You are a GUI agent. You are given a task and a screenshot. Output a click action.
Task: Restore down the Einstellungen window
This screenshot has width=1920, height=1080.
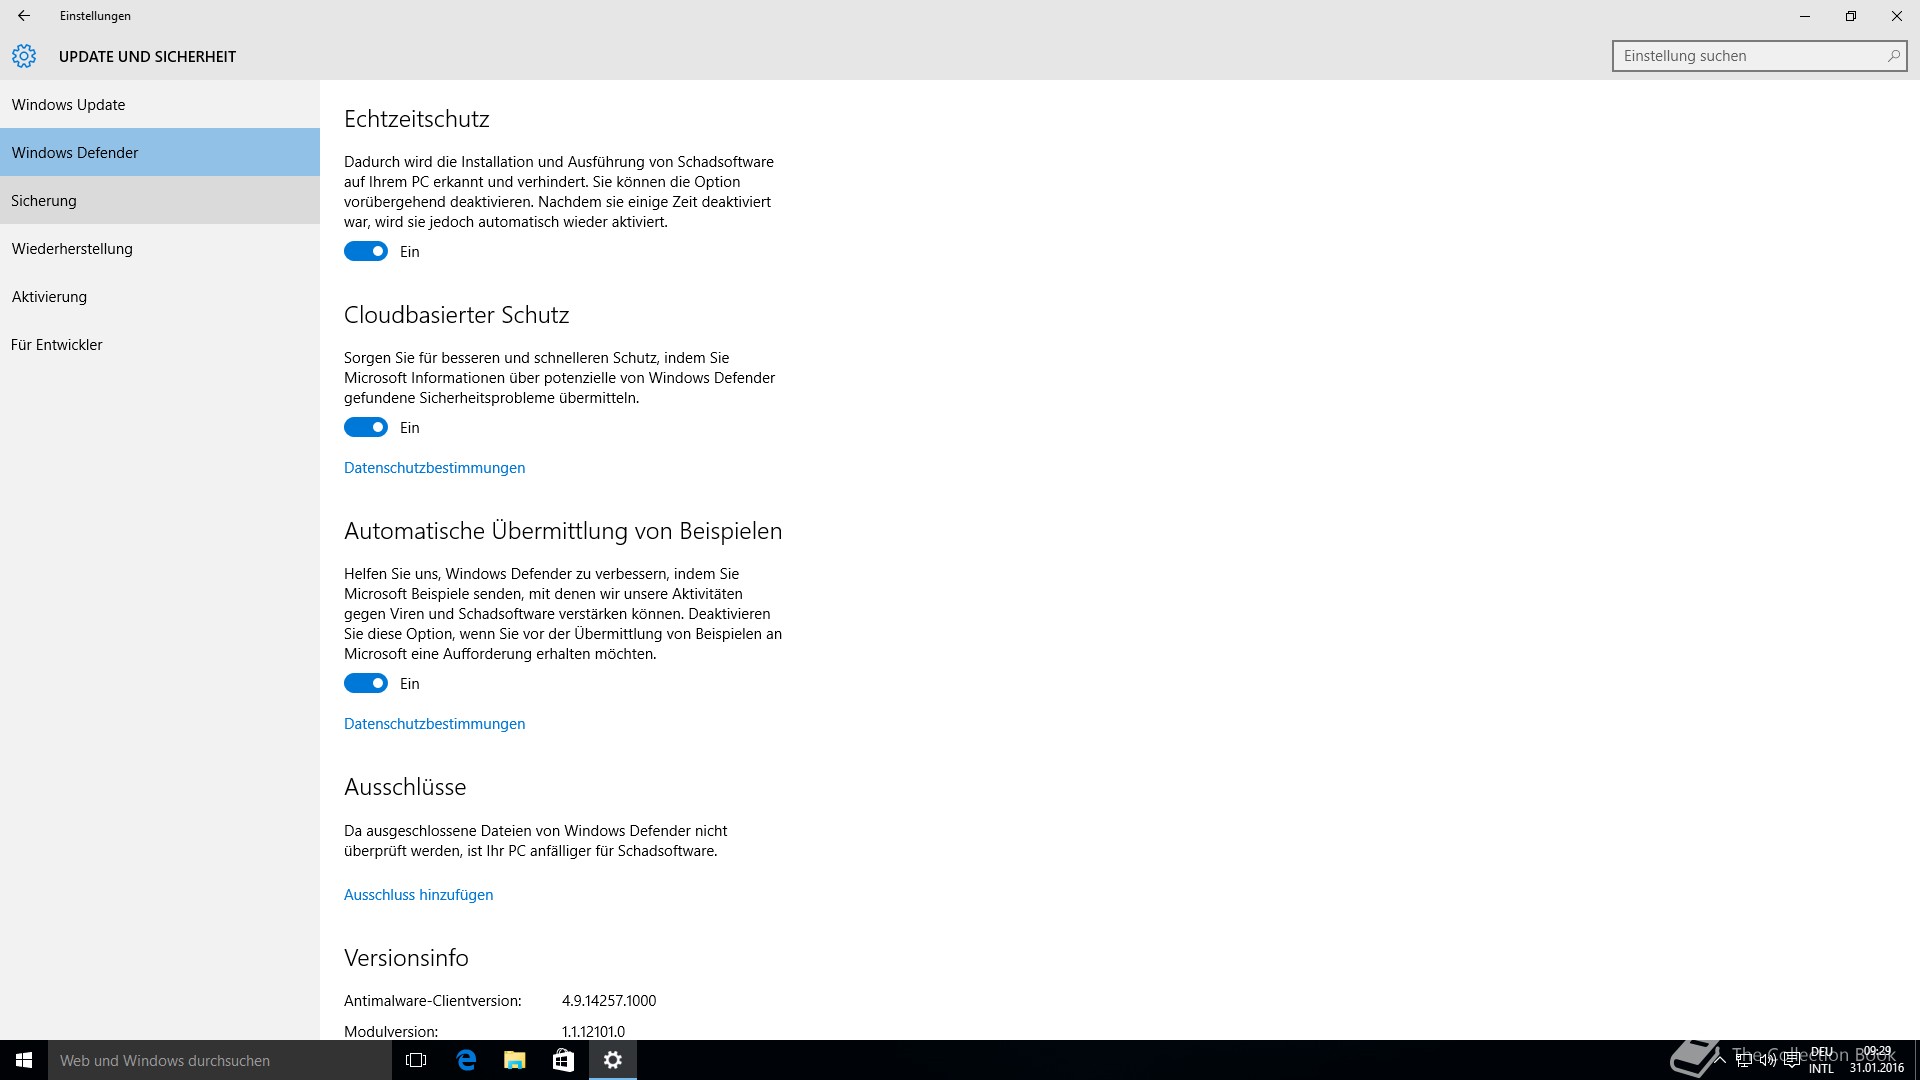point(1851,16)
